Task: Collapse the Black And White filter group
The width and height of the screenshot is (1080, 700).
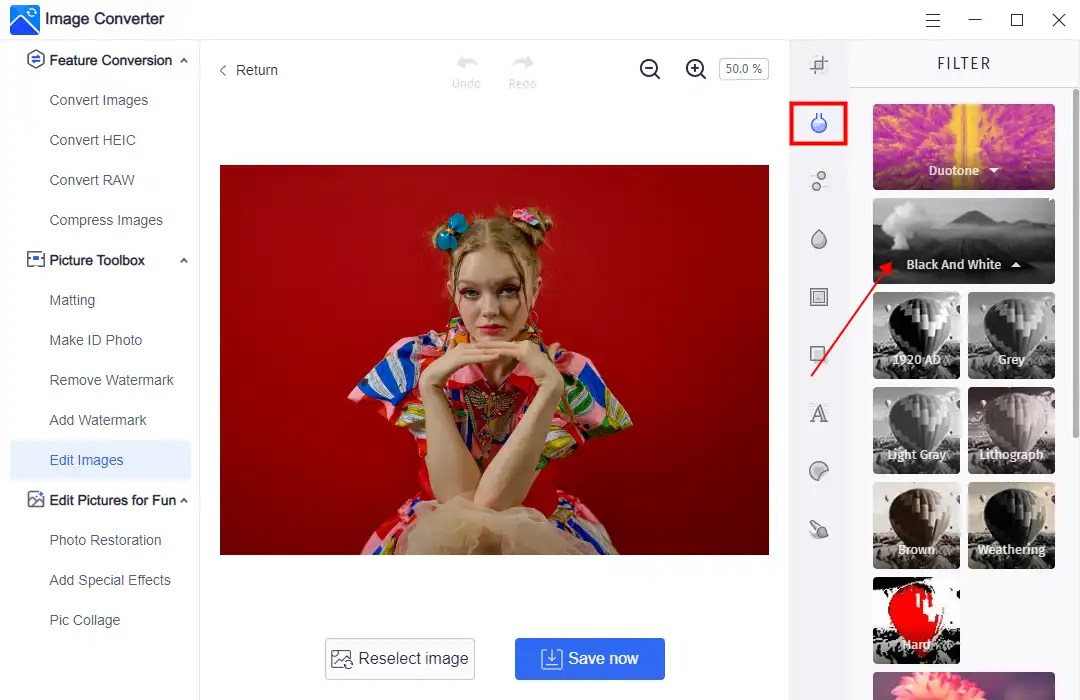Action: pos(964,241)
